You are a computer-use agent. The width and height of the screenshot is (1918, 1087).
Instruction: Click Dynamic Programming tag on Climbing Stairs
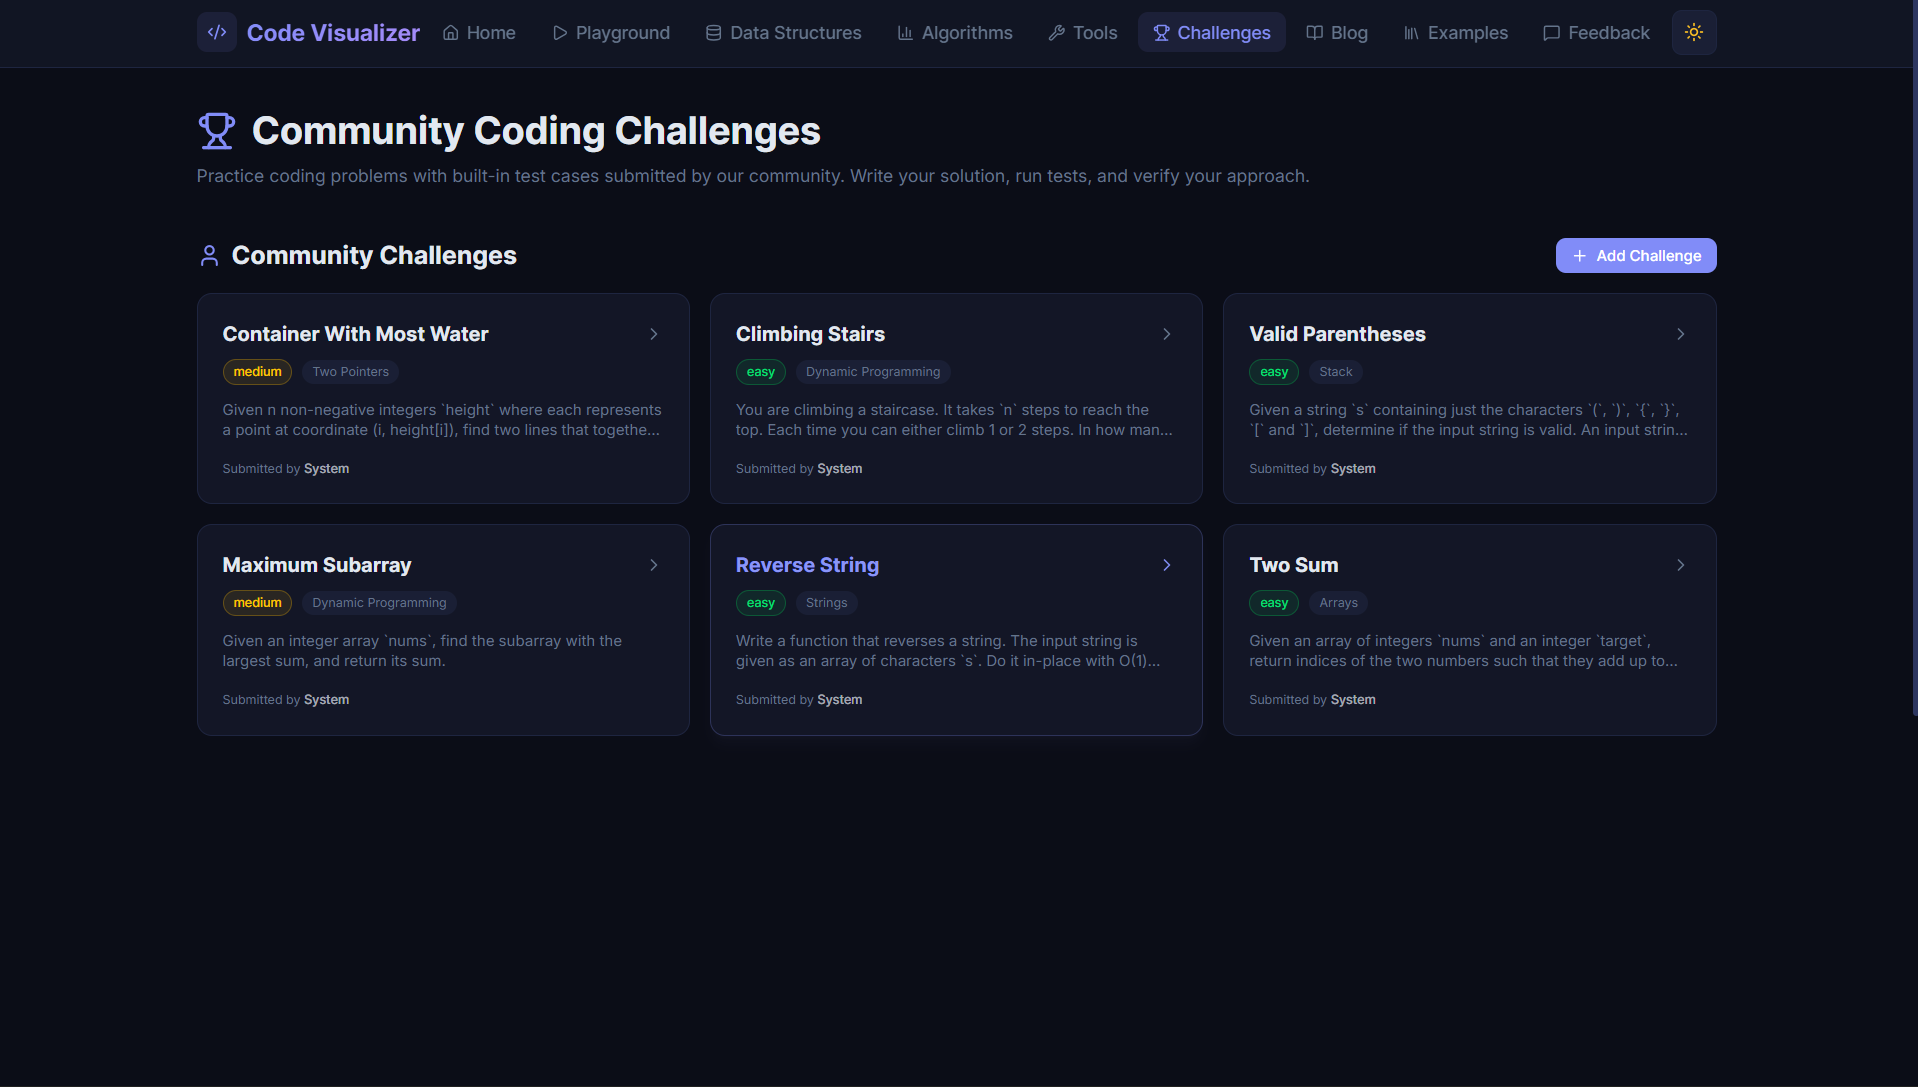pos(873,372)
